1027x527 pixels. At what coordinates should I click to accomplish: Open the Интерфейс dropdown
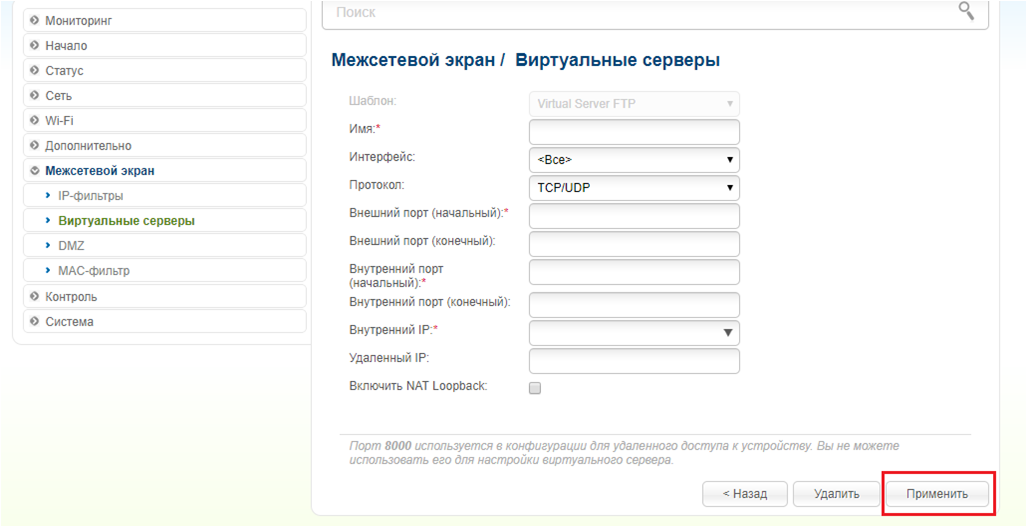coord(634,160)
